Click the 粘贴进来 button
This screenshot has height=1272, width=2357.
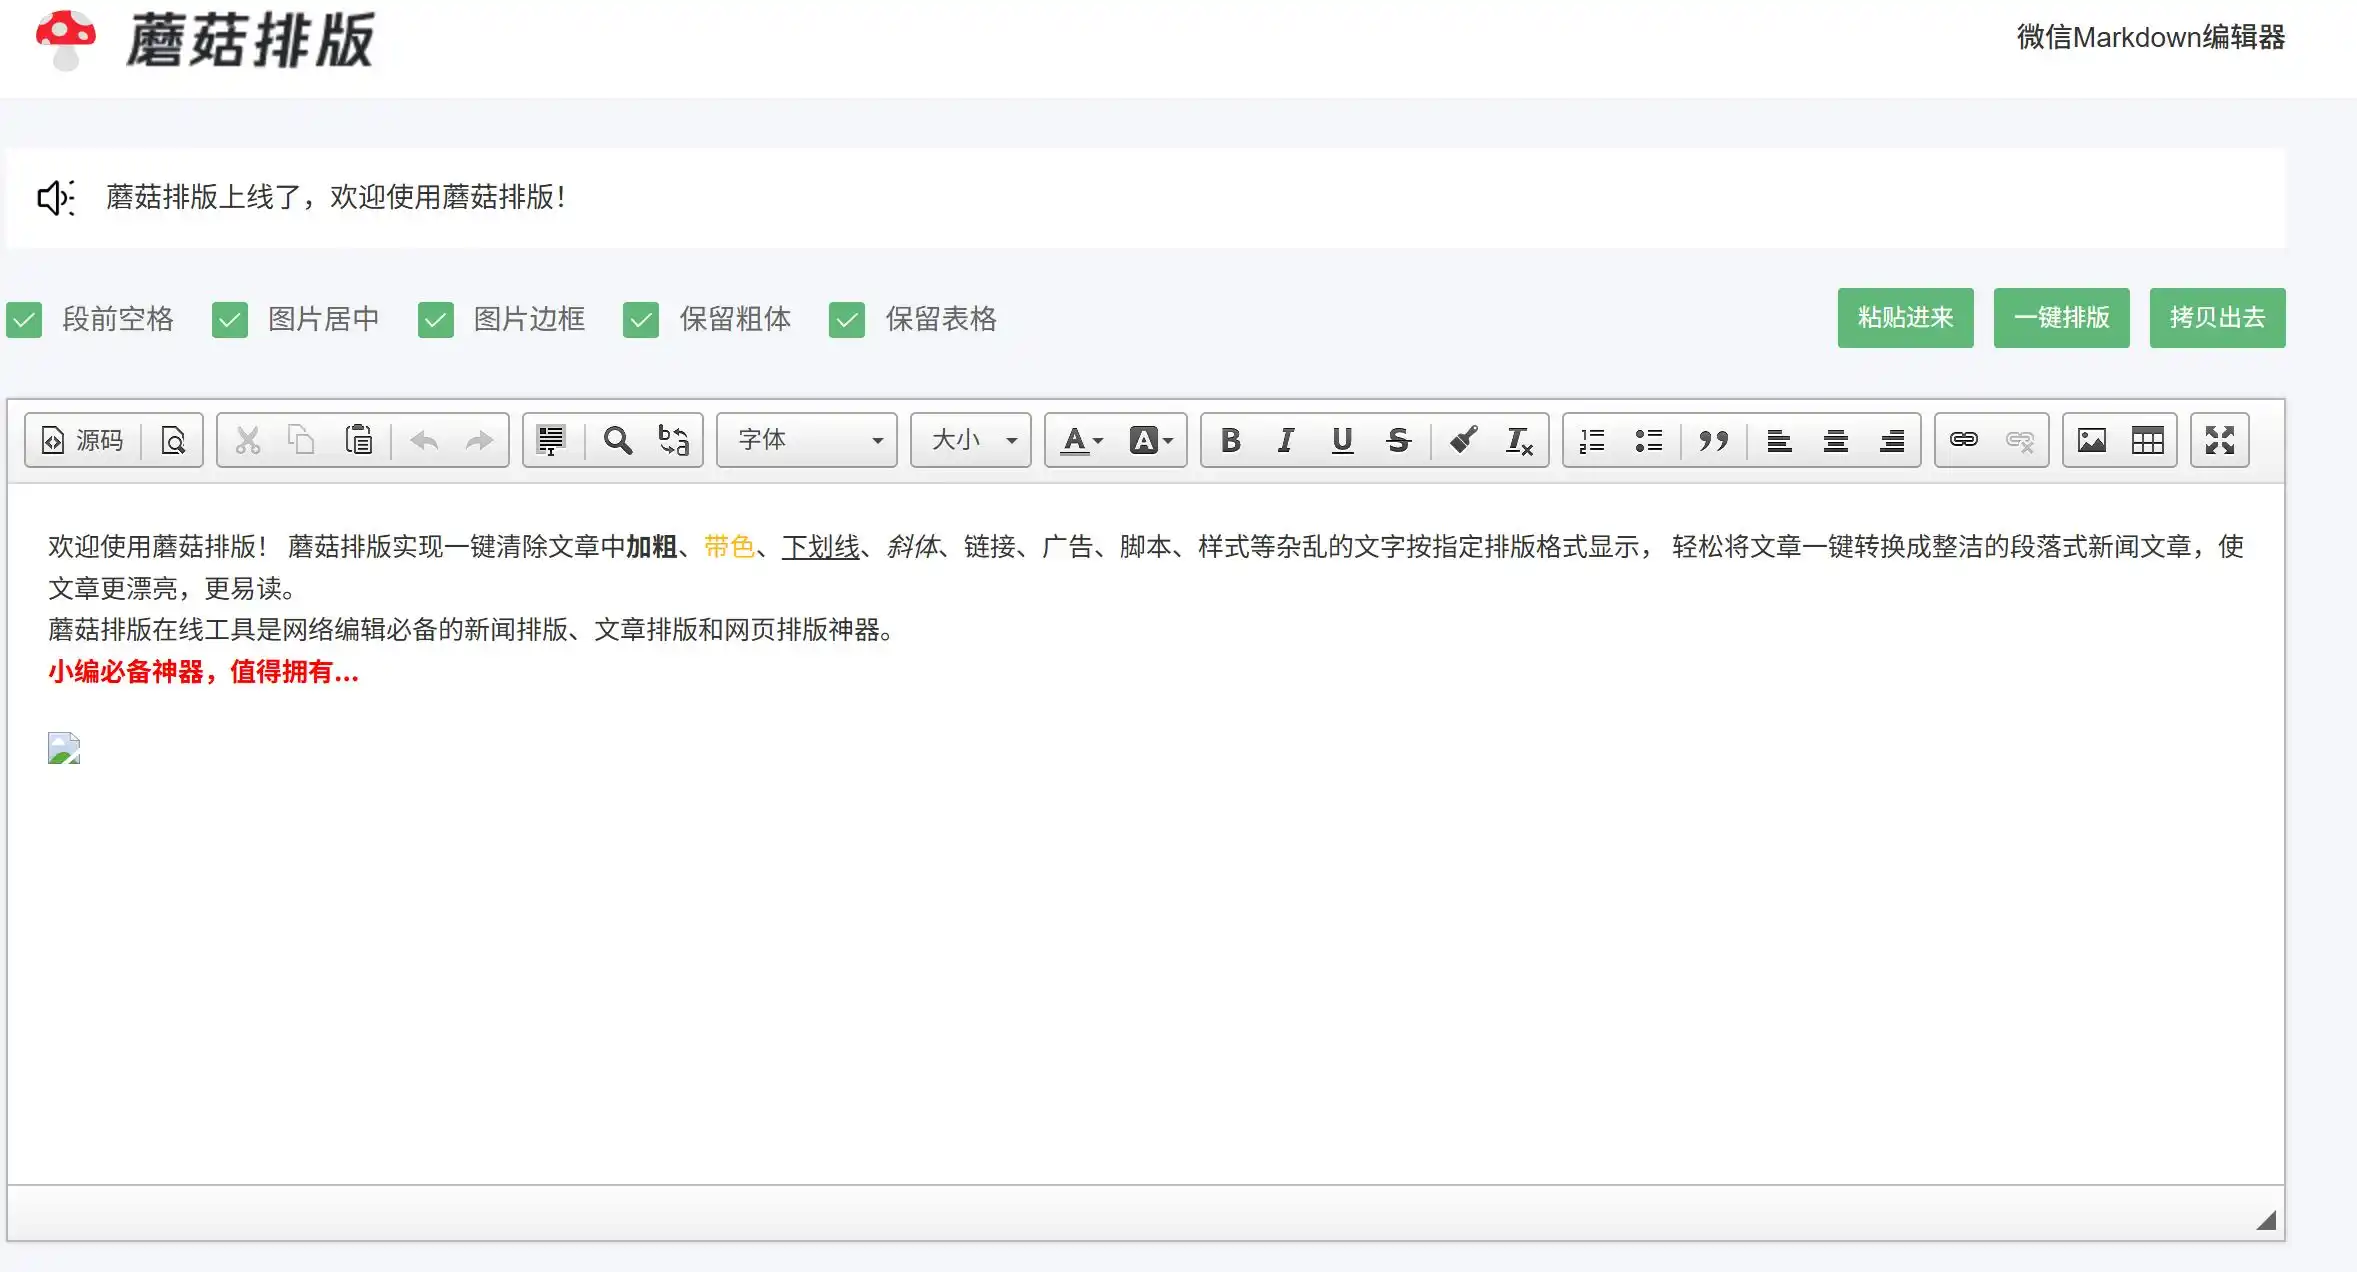(1906, 318)
